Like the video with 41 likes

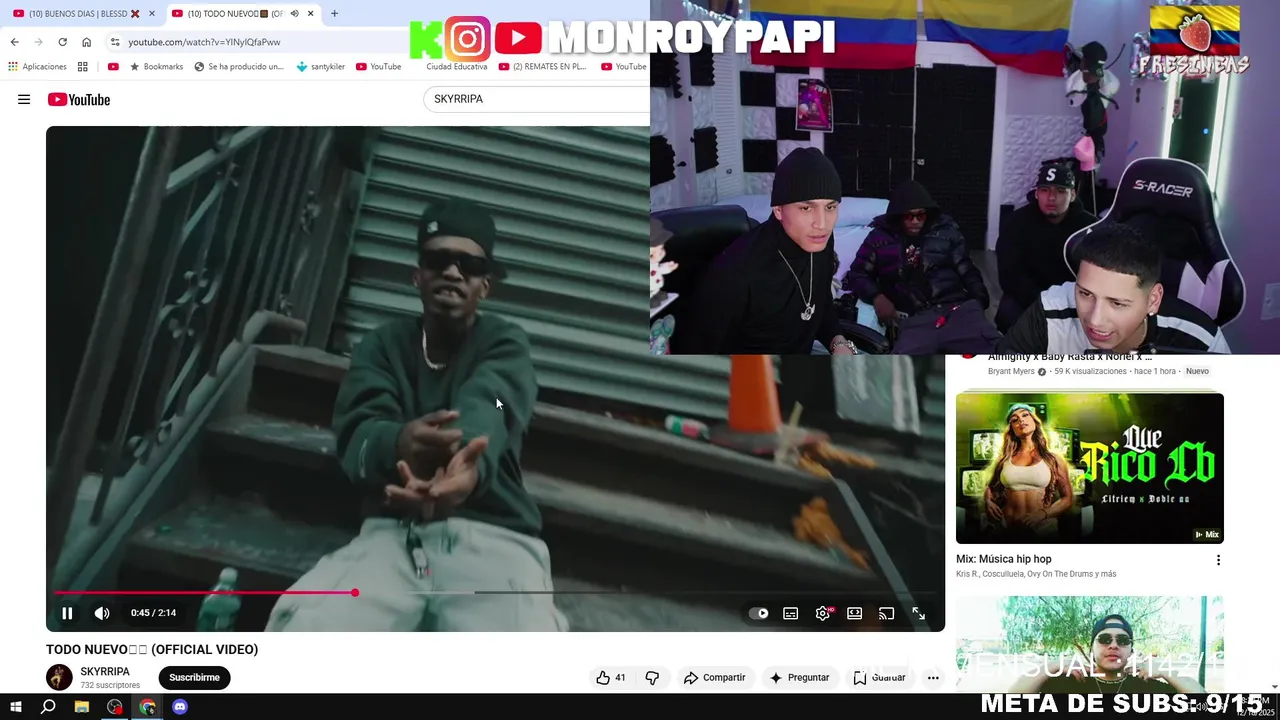611,677
